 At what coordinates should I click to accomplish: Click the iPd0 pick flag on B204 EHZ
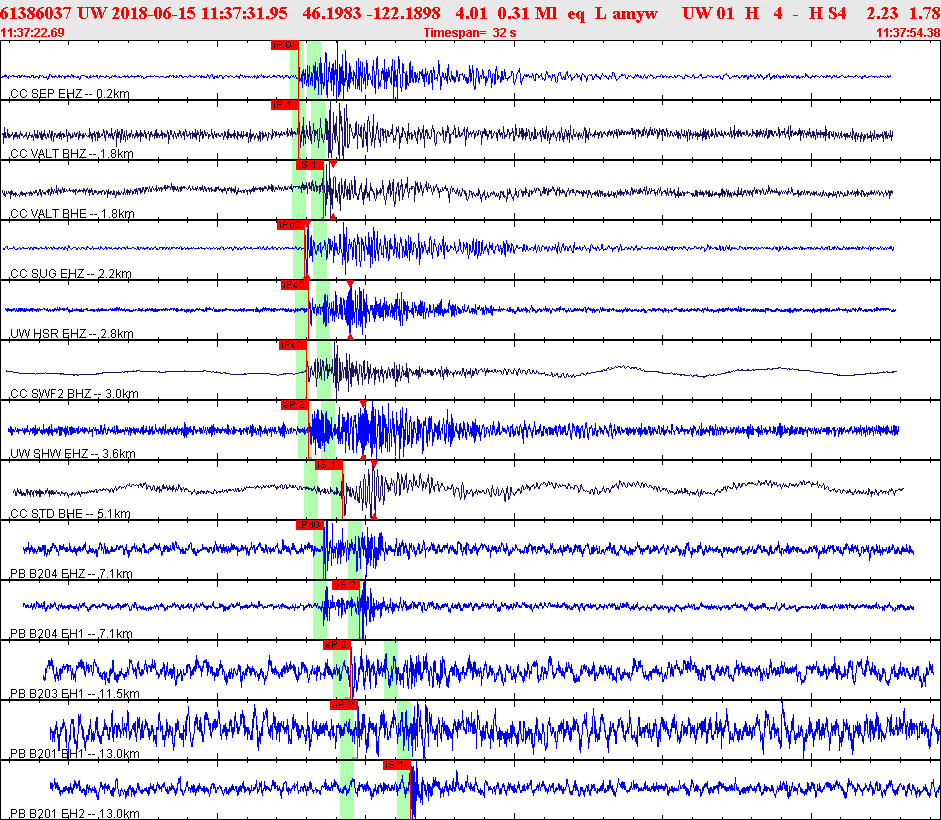pos(309,525)
